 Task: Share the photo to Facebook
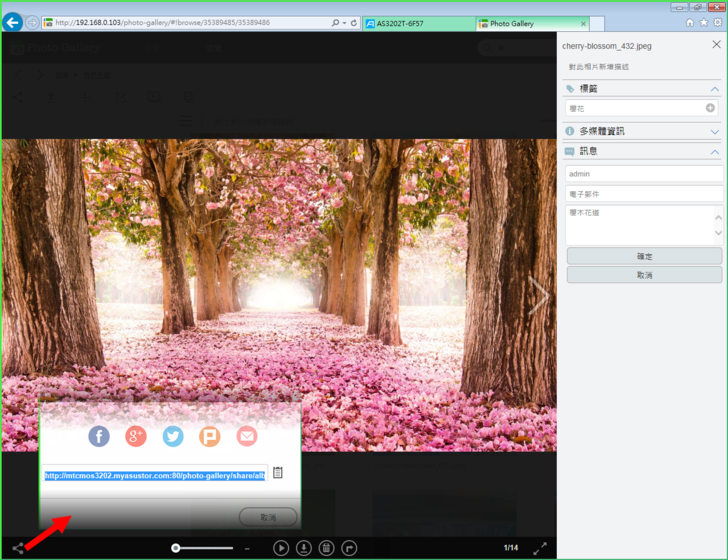point(99,436)
